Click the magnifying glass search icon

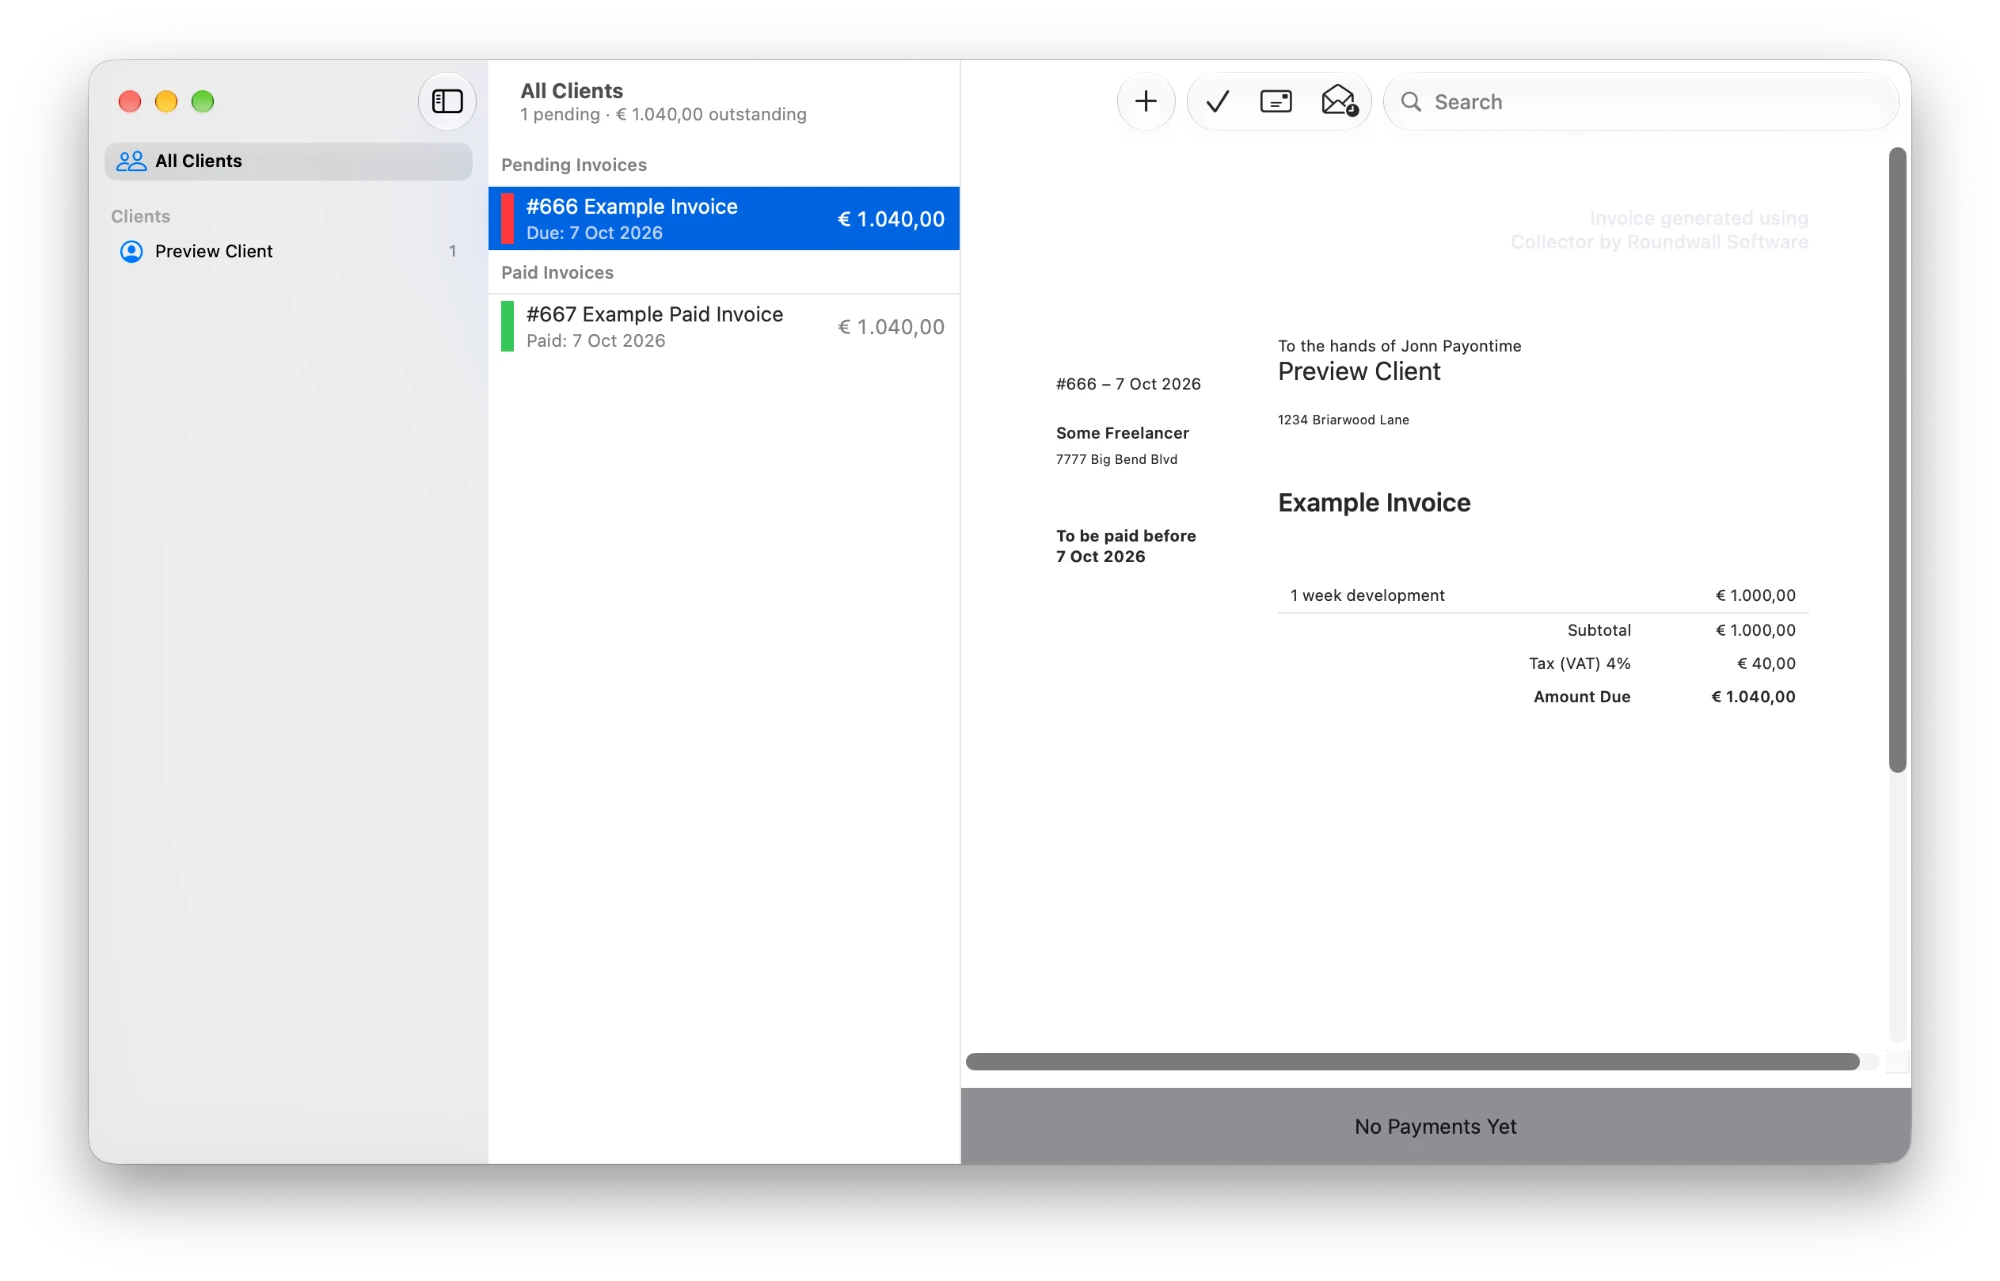coord(1411,102)
